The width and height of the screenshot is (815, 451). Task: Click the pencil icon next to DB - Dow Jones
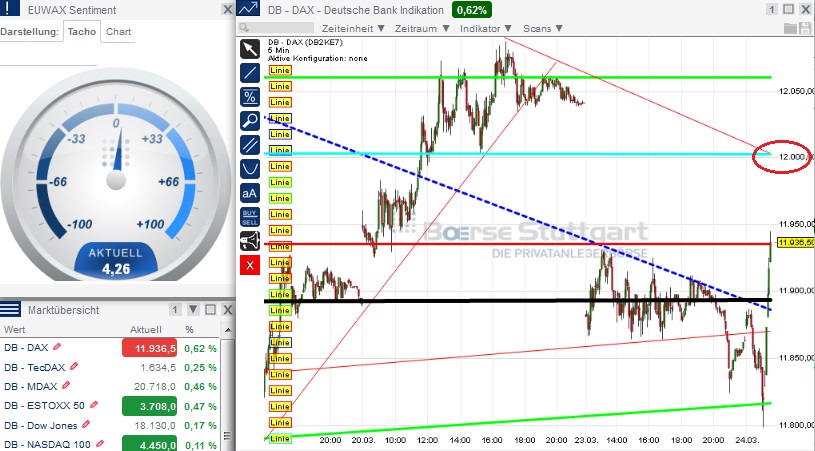pos(86,425)
